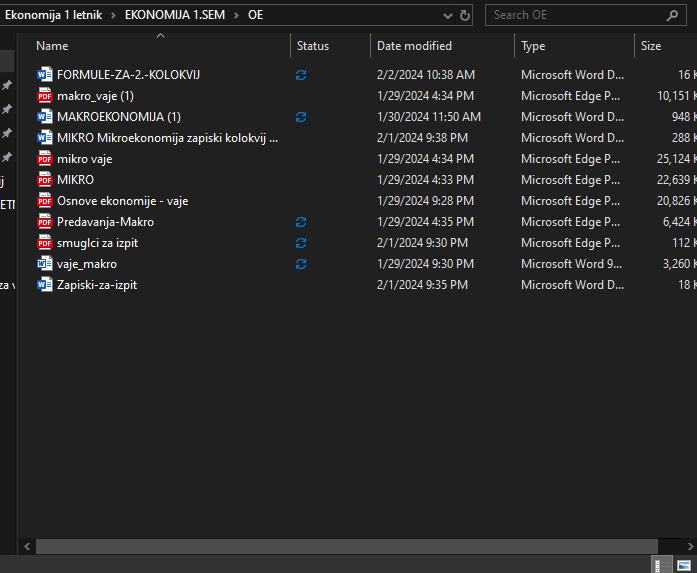Expand chevron after Ekonomija 1 letnik in breadcrumb
697x573 pixels.
click(x=114, y=15)
